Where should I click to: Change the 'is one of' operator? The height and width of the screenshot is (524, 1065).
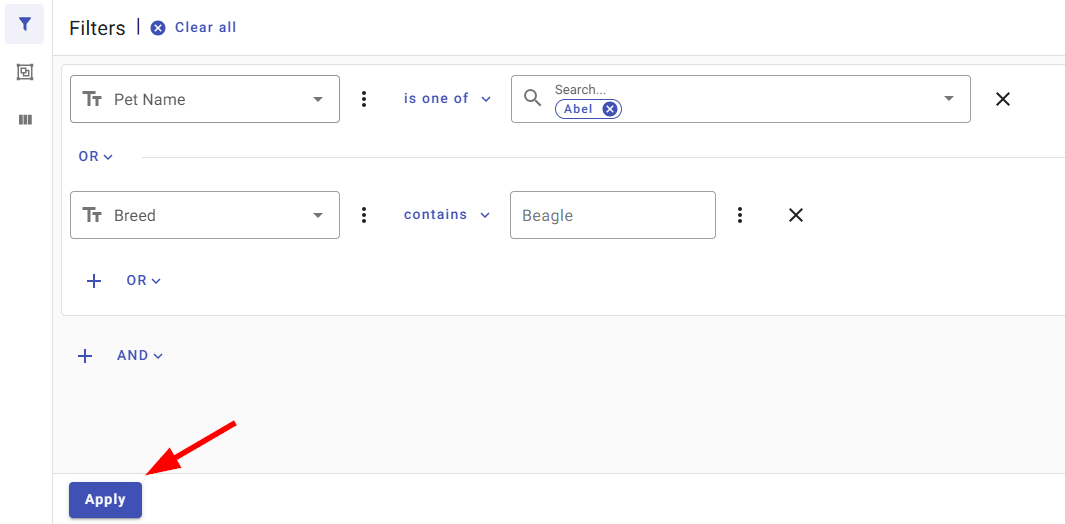click(x=447, y=99)
